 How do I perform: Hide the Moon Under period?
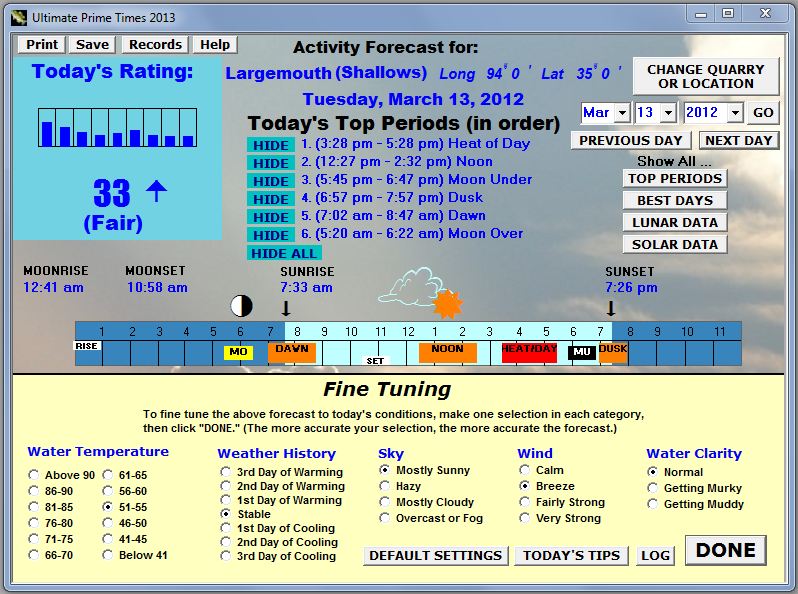click(x=271, y=181)
